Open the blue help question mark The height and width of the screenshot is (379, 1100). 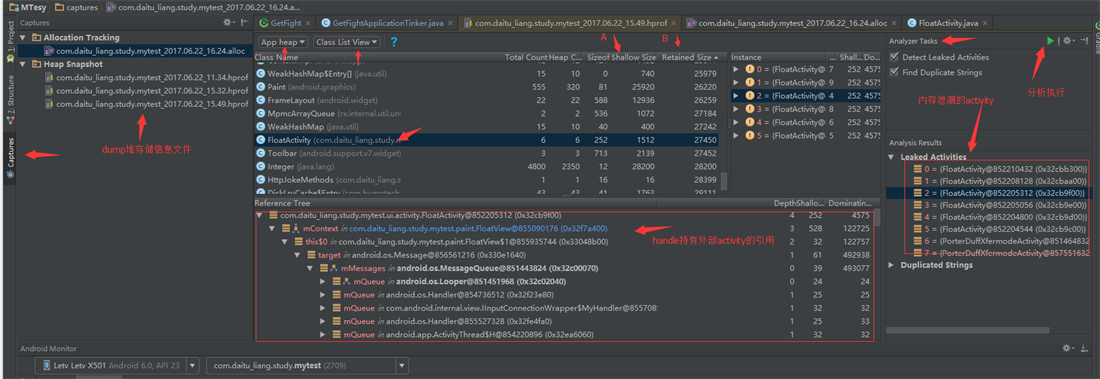point(394,42)
